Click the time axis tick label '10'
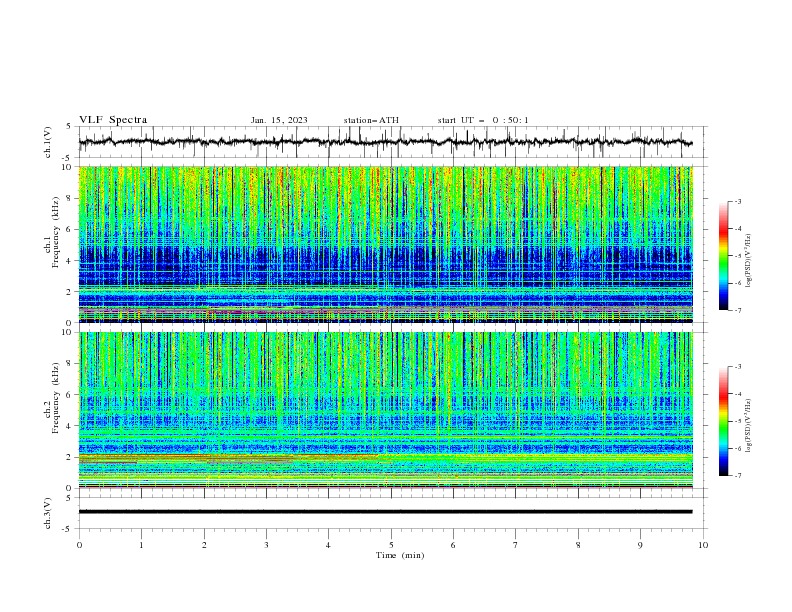Screen dimensions: 792x612 coord(703,545)
